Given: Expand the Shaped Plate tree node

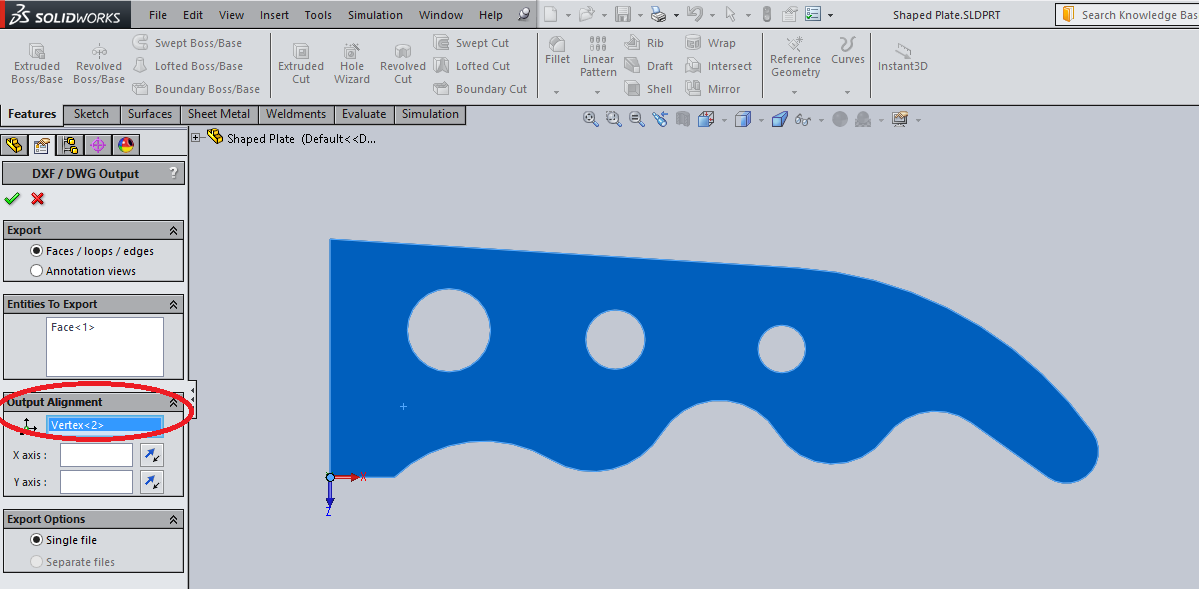Looking at the screenshot, I should pos(196,138).
